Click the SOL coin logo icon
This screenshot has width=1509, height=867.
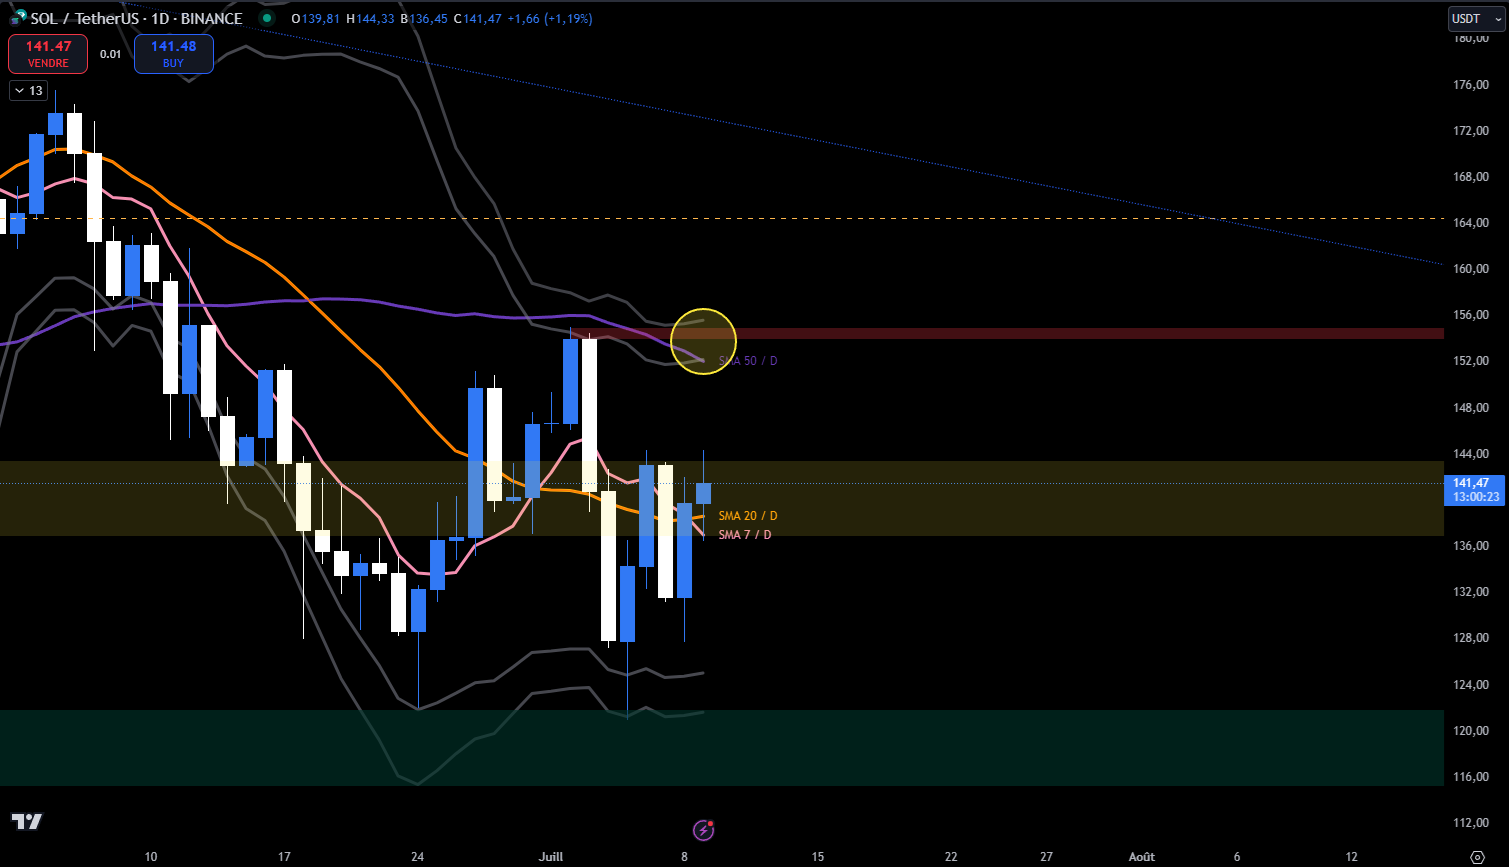16,18
